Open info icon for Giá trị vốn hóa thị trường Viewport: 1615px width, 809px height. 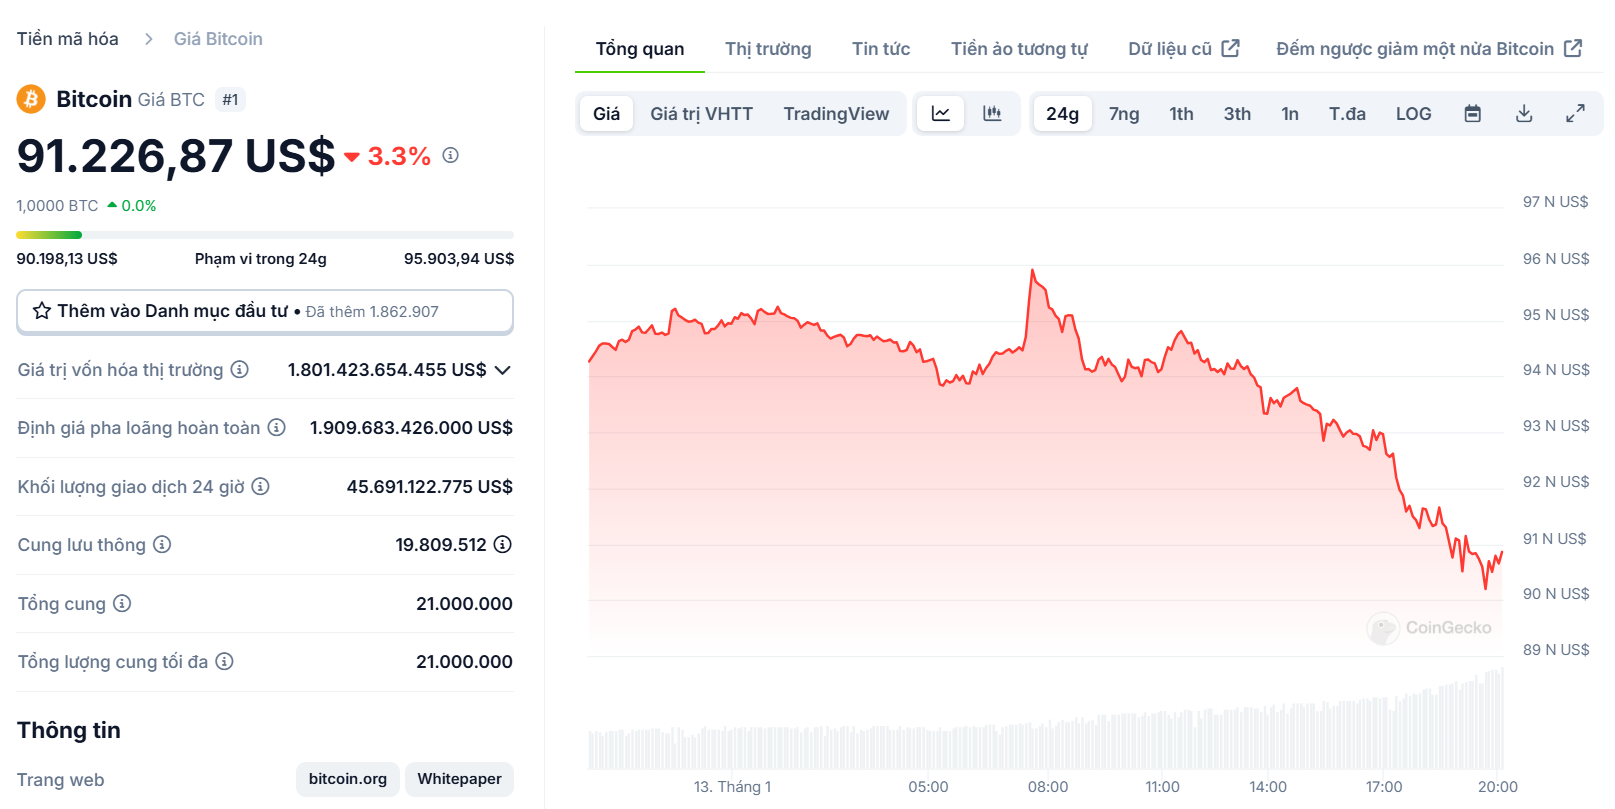pyautogui.click(x=240, y=369)
